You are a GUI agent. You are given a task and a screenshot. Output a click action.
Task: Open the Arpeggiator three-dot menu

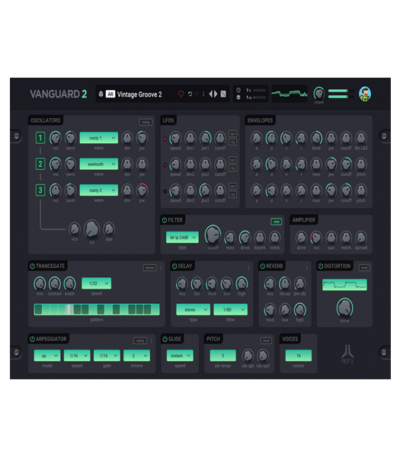[151, 341]
